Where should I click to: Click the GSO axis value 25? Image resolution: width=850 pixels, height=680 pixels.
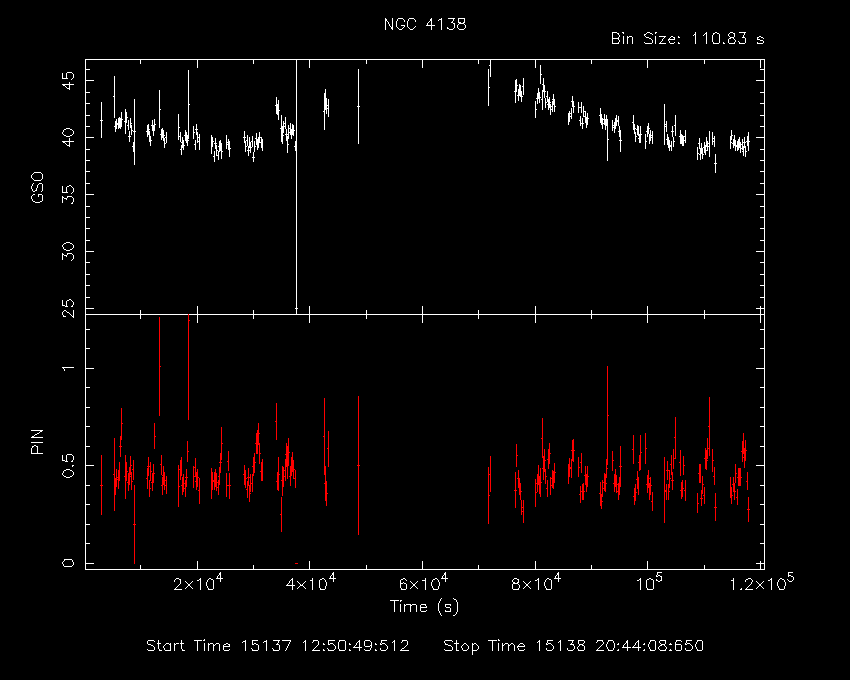(68, 307)
